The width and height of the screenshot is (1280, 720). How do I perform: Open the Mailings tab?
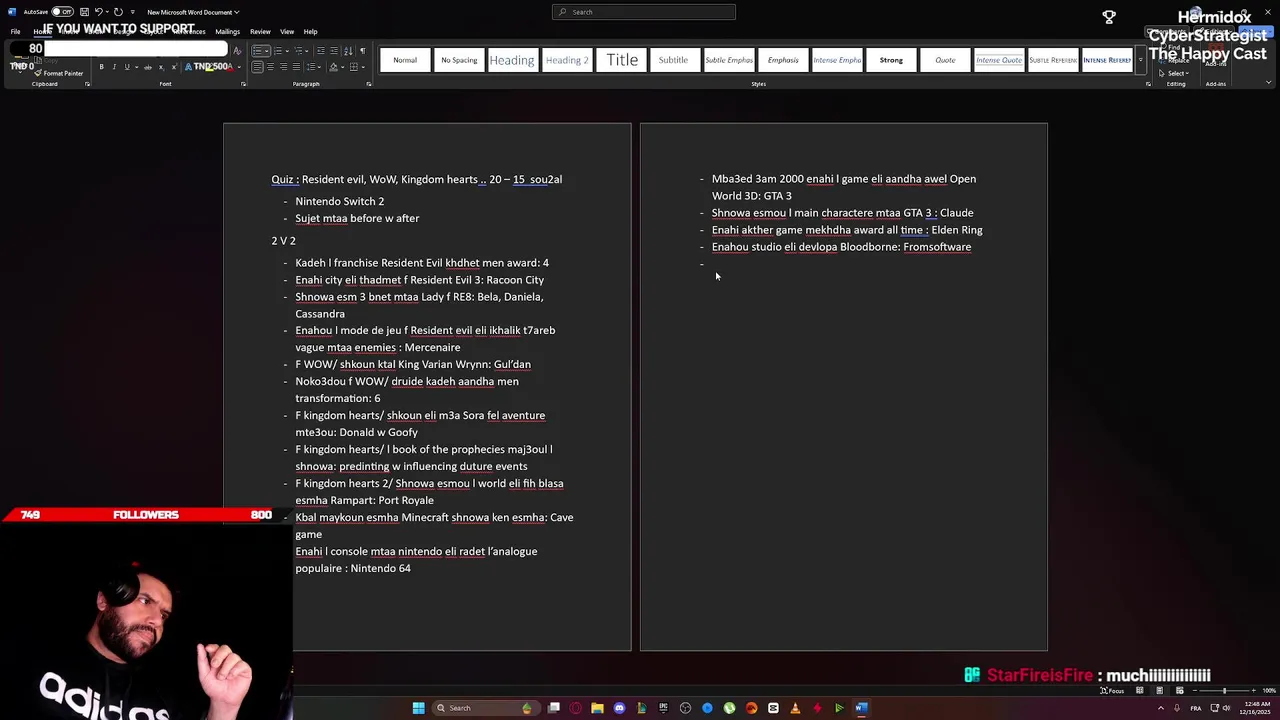coord(227,31)
